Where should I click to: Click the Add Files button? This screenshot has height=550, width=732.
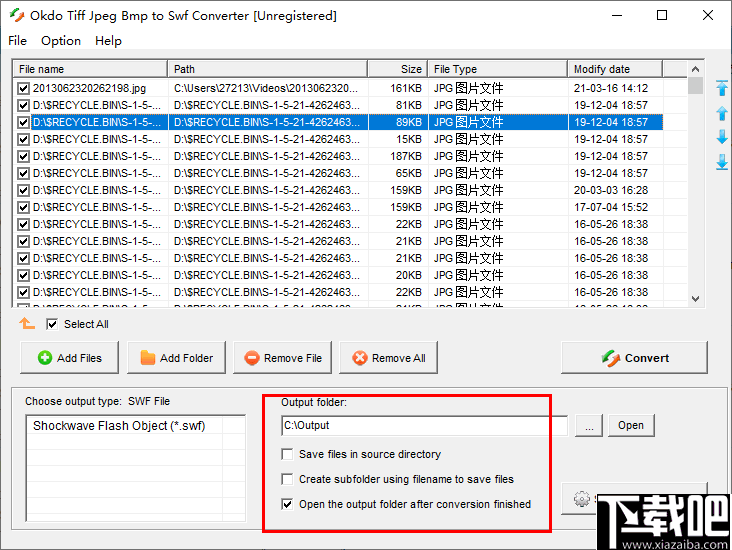[x=70, y=358]
